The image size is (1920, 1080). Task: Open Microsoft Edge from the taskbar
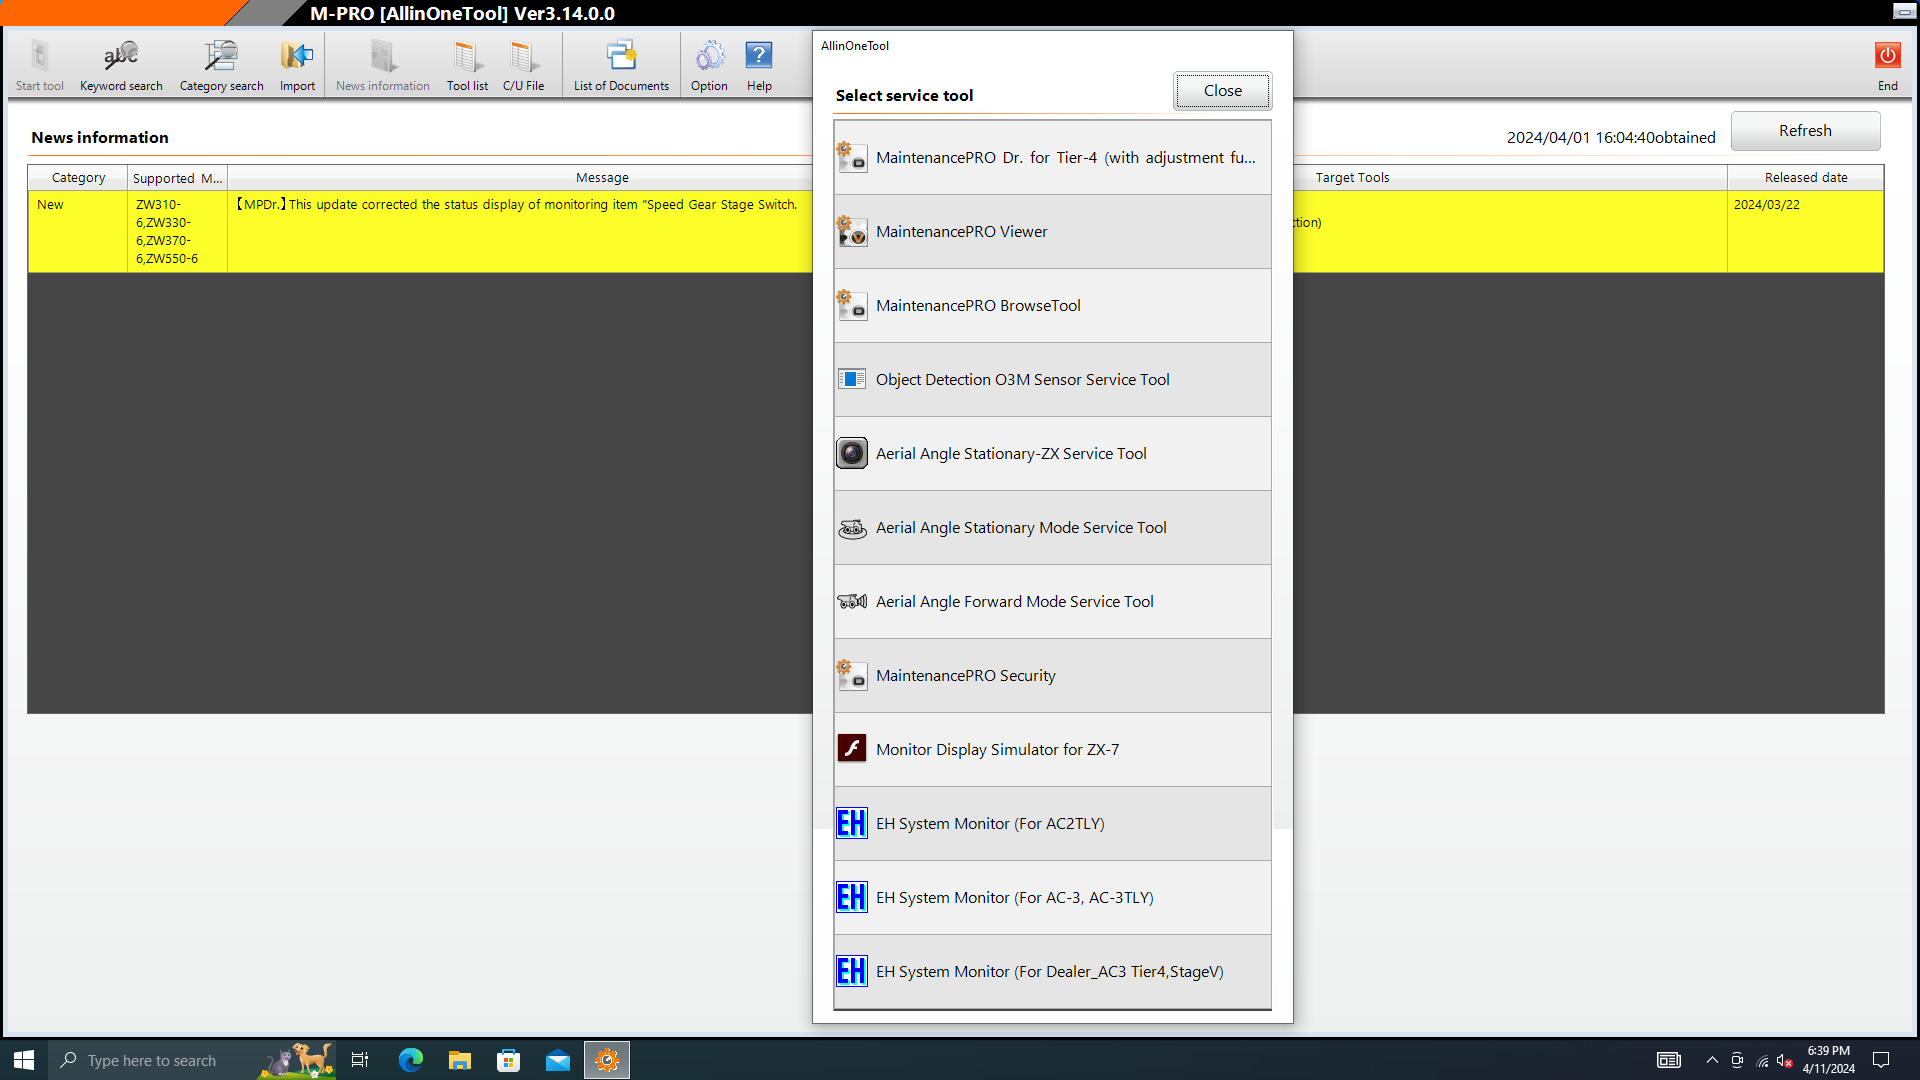(x=411, y=1060)
